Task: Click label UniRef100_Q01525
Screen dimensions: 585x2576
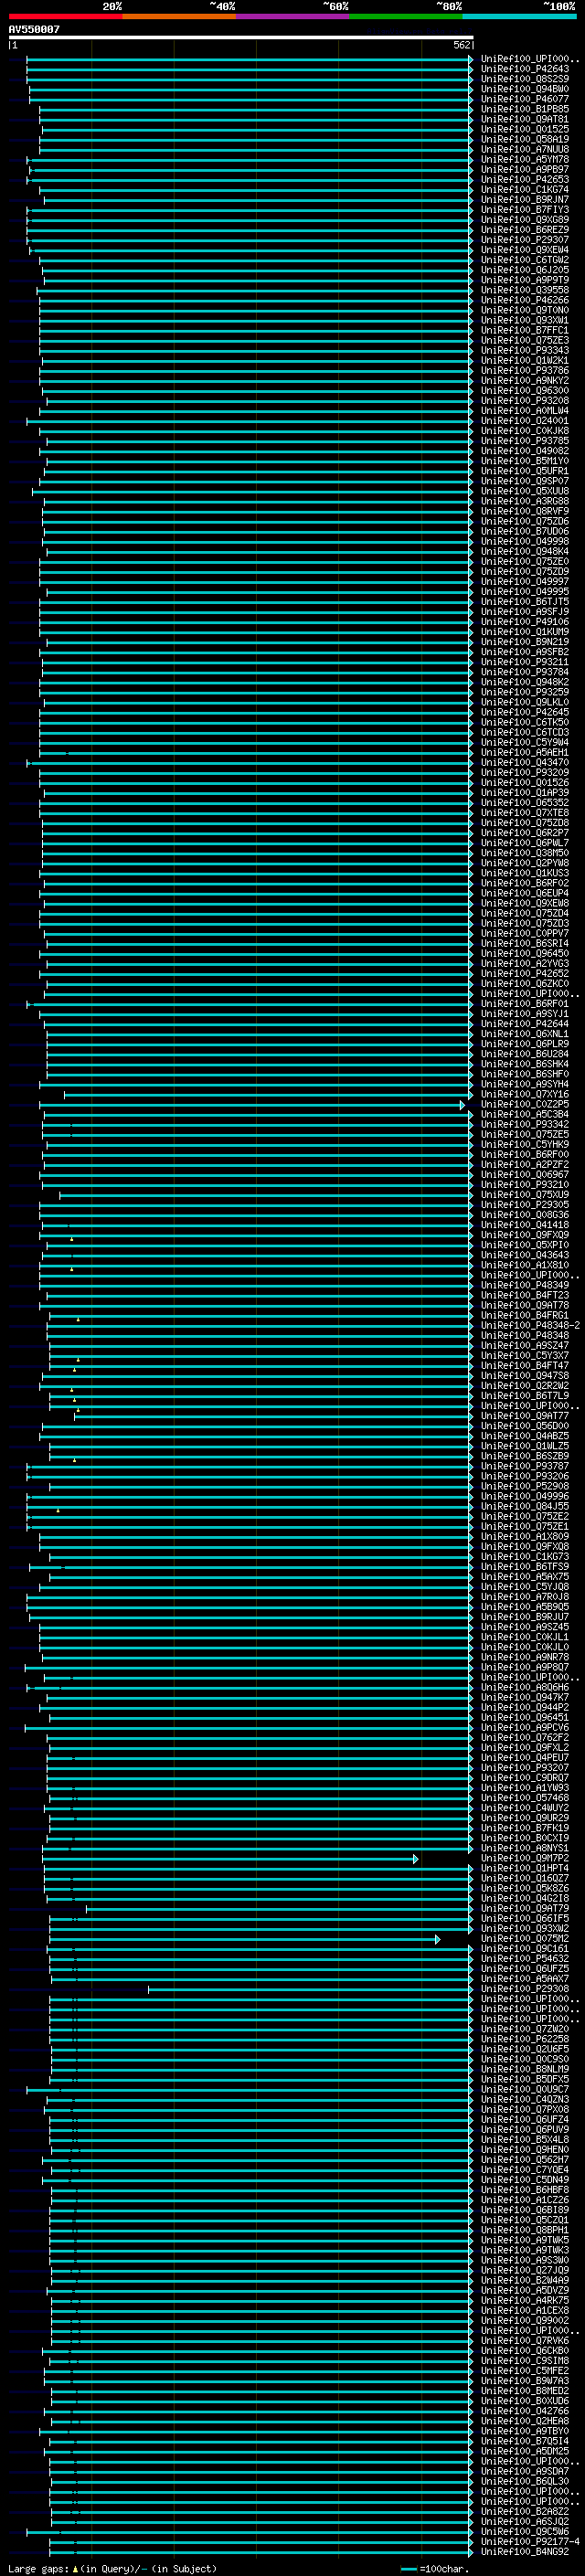Action: [x=524, y=129]
